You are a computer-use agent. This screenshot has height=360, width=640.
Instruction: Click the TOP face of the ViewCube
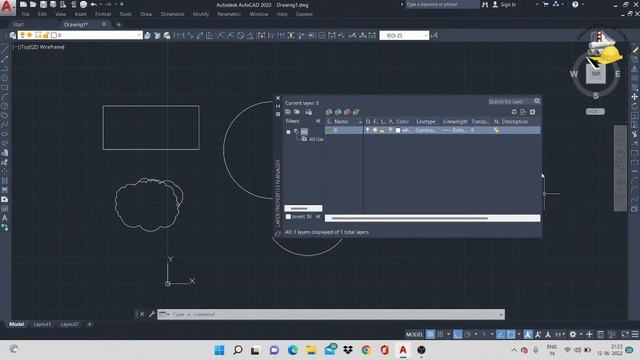596,74
